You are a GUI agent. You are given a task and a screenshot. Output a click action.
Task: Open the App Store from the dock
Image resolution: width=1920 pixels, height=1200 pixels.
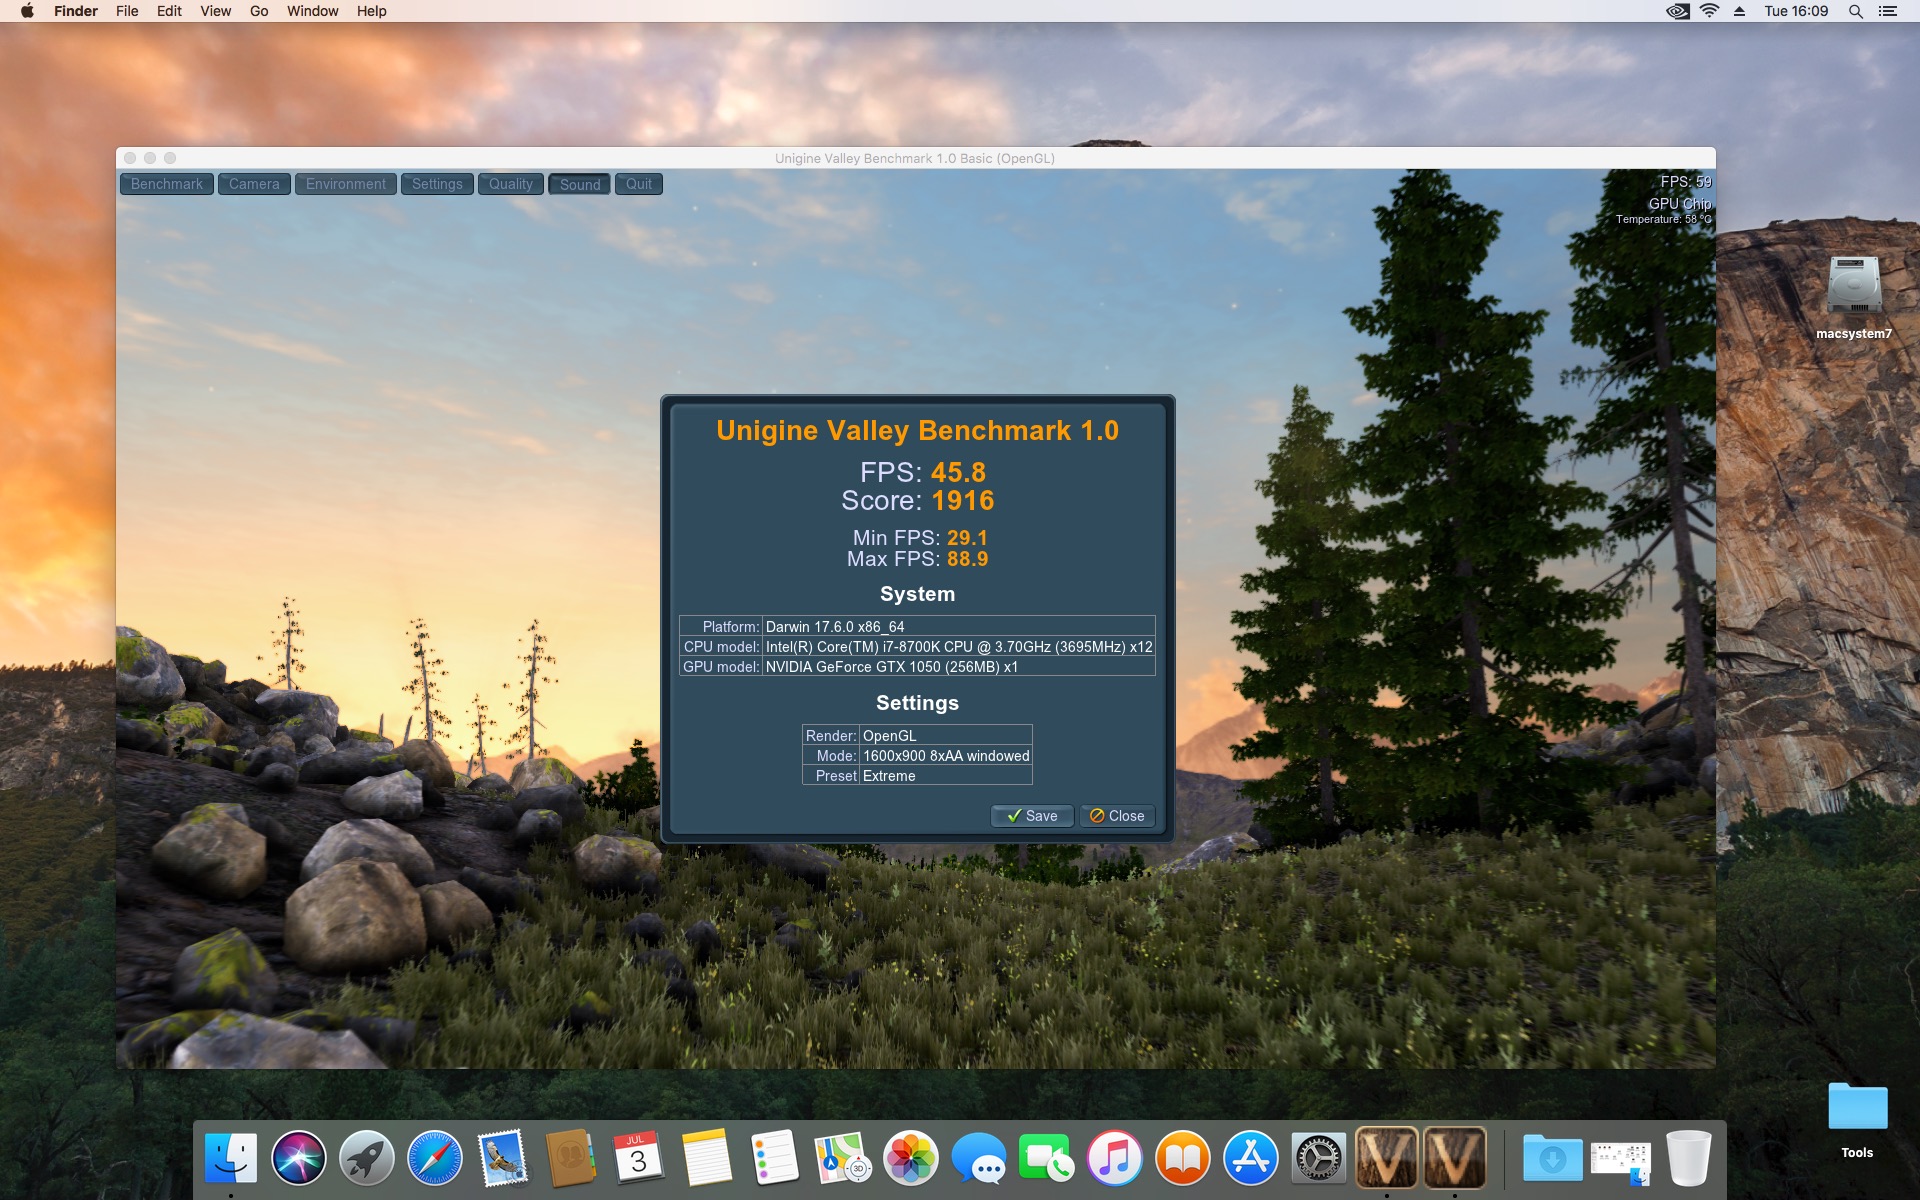point(1250,1158)
